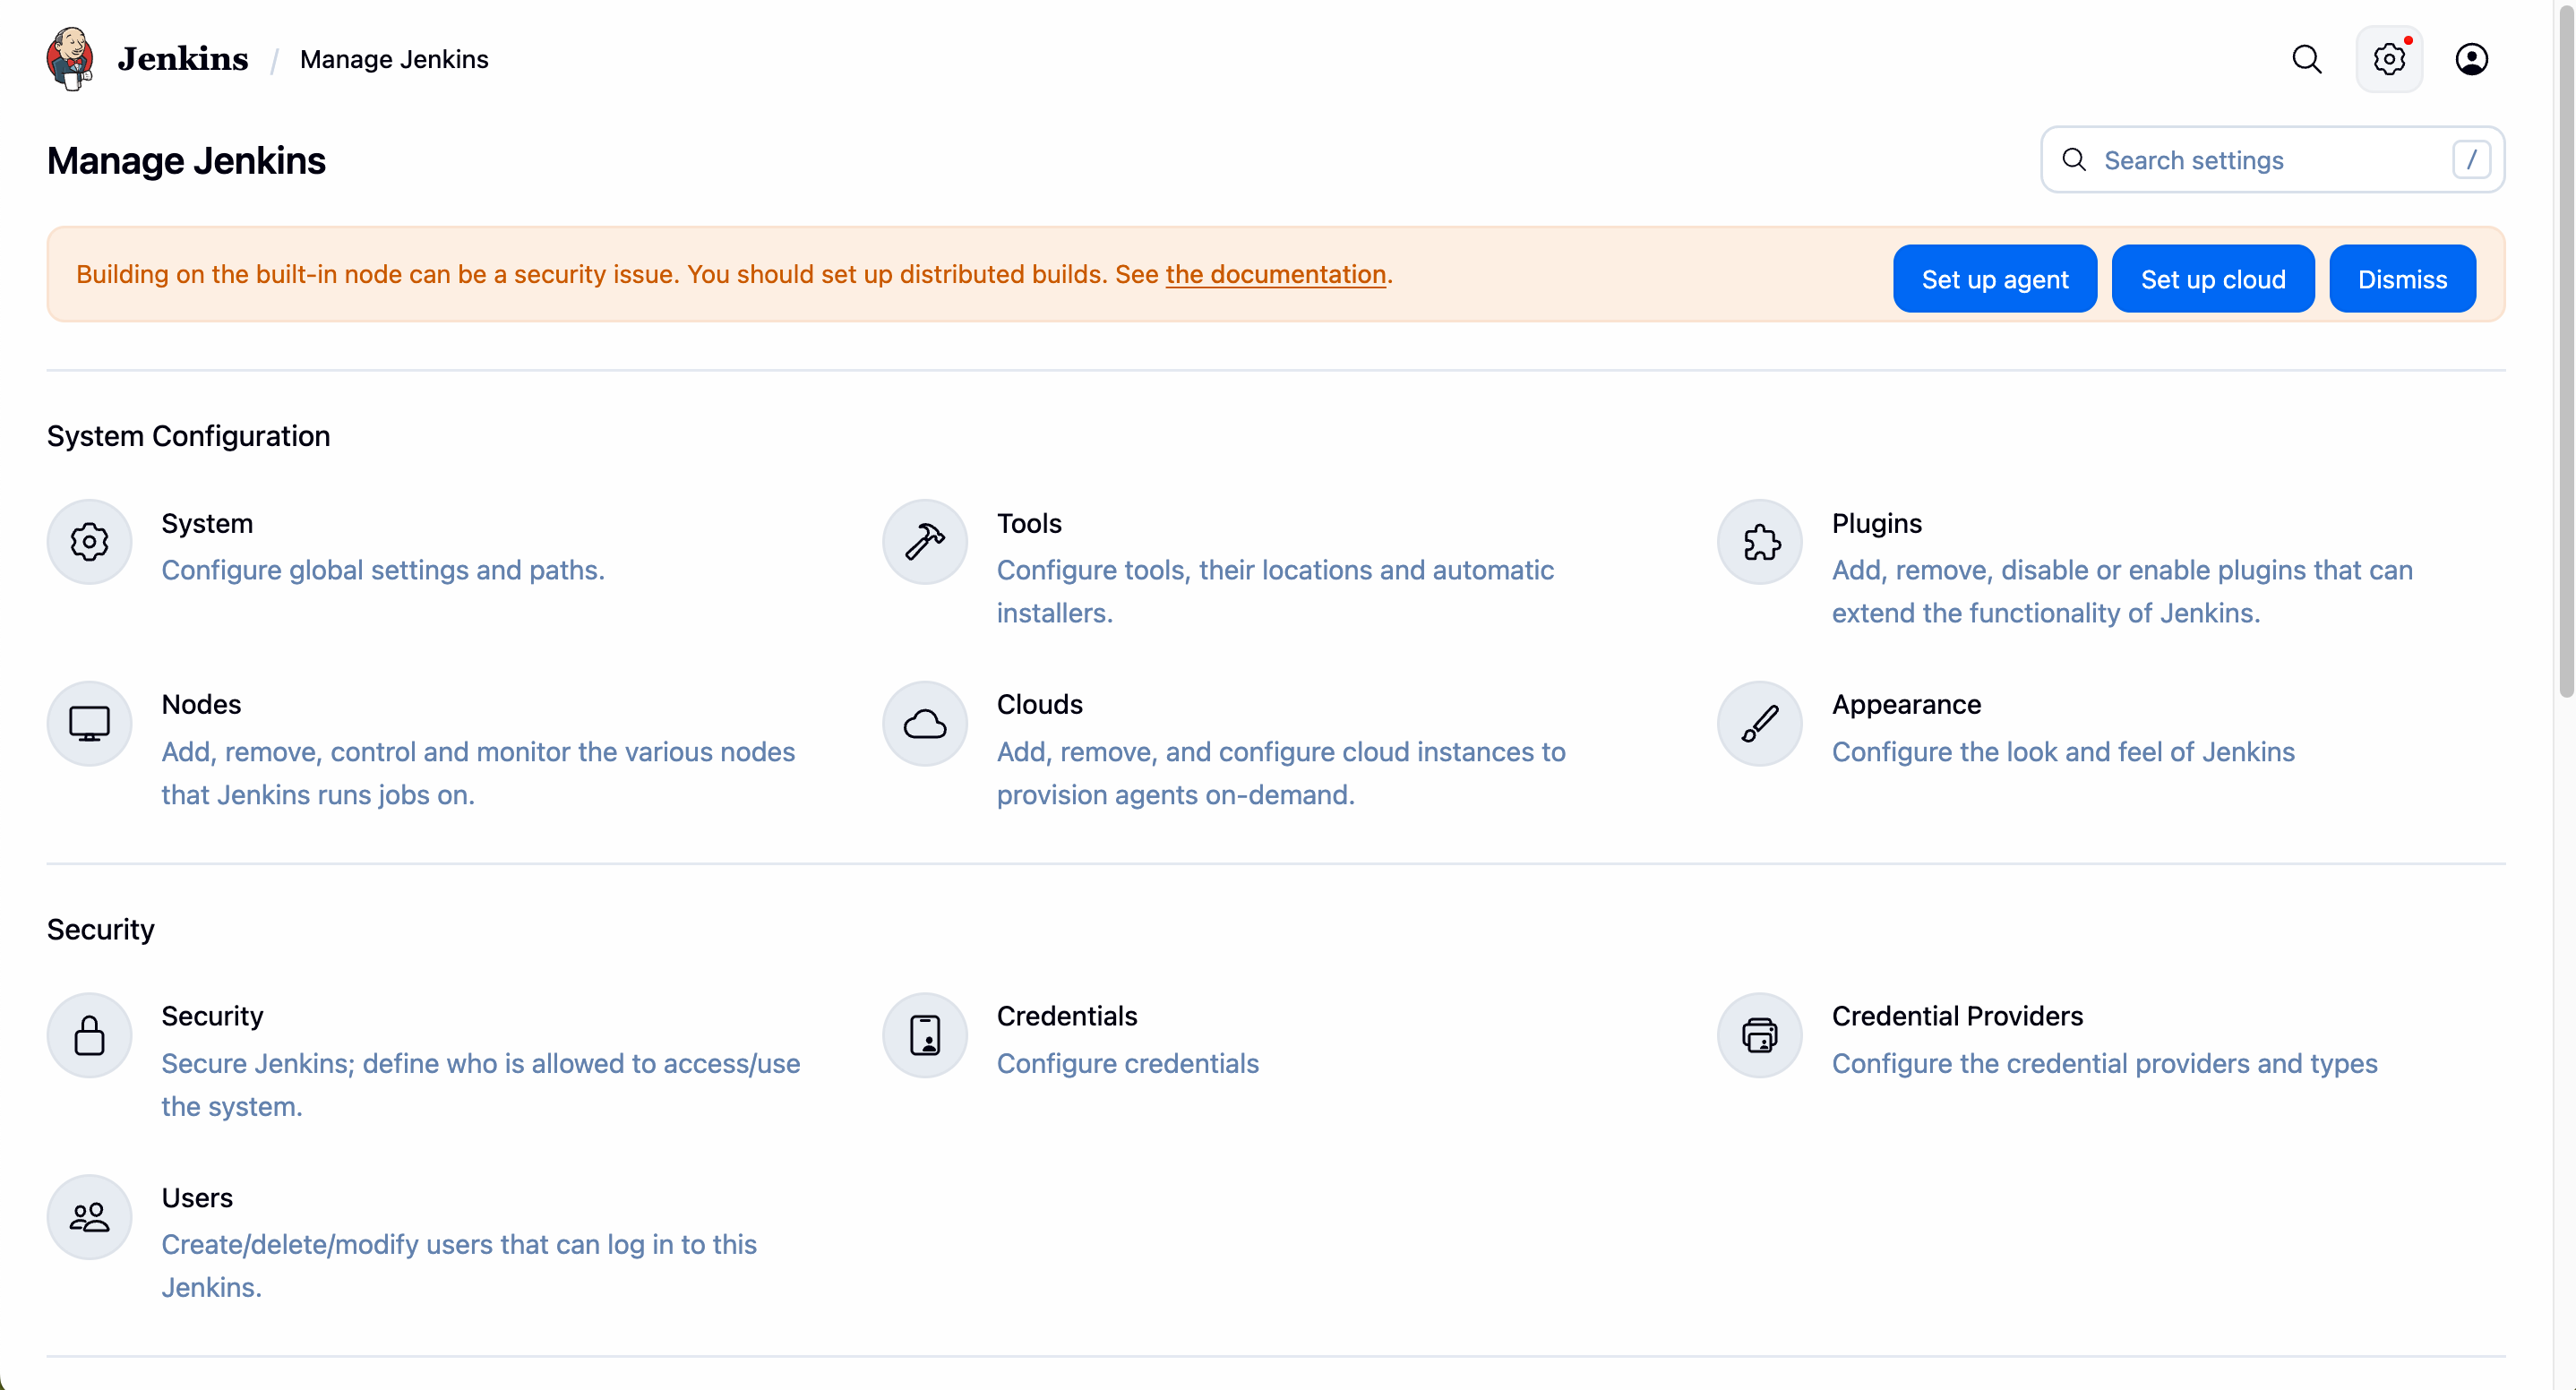Click the Set up agent button
Image resolution: width=2576 pixels, height=1390 pixels.
tap(1994, 279)
